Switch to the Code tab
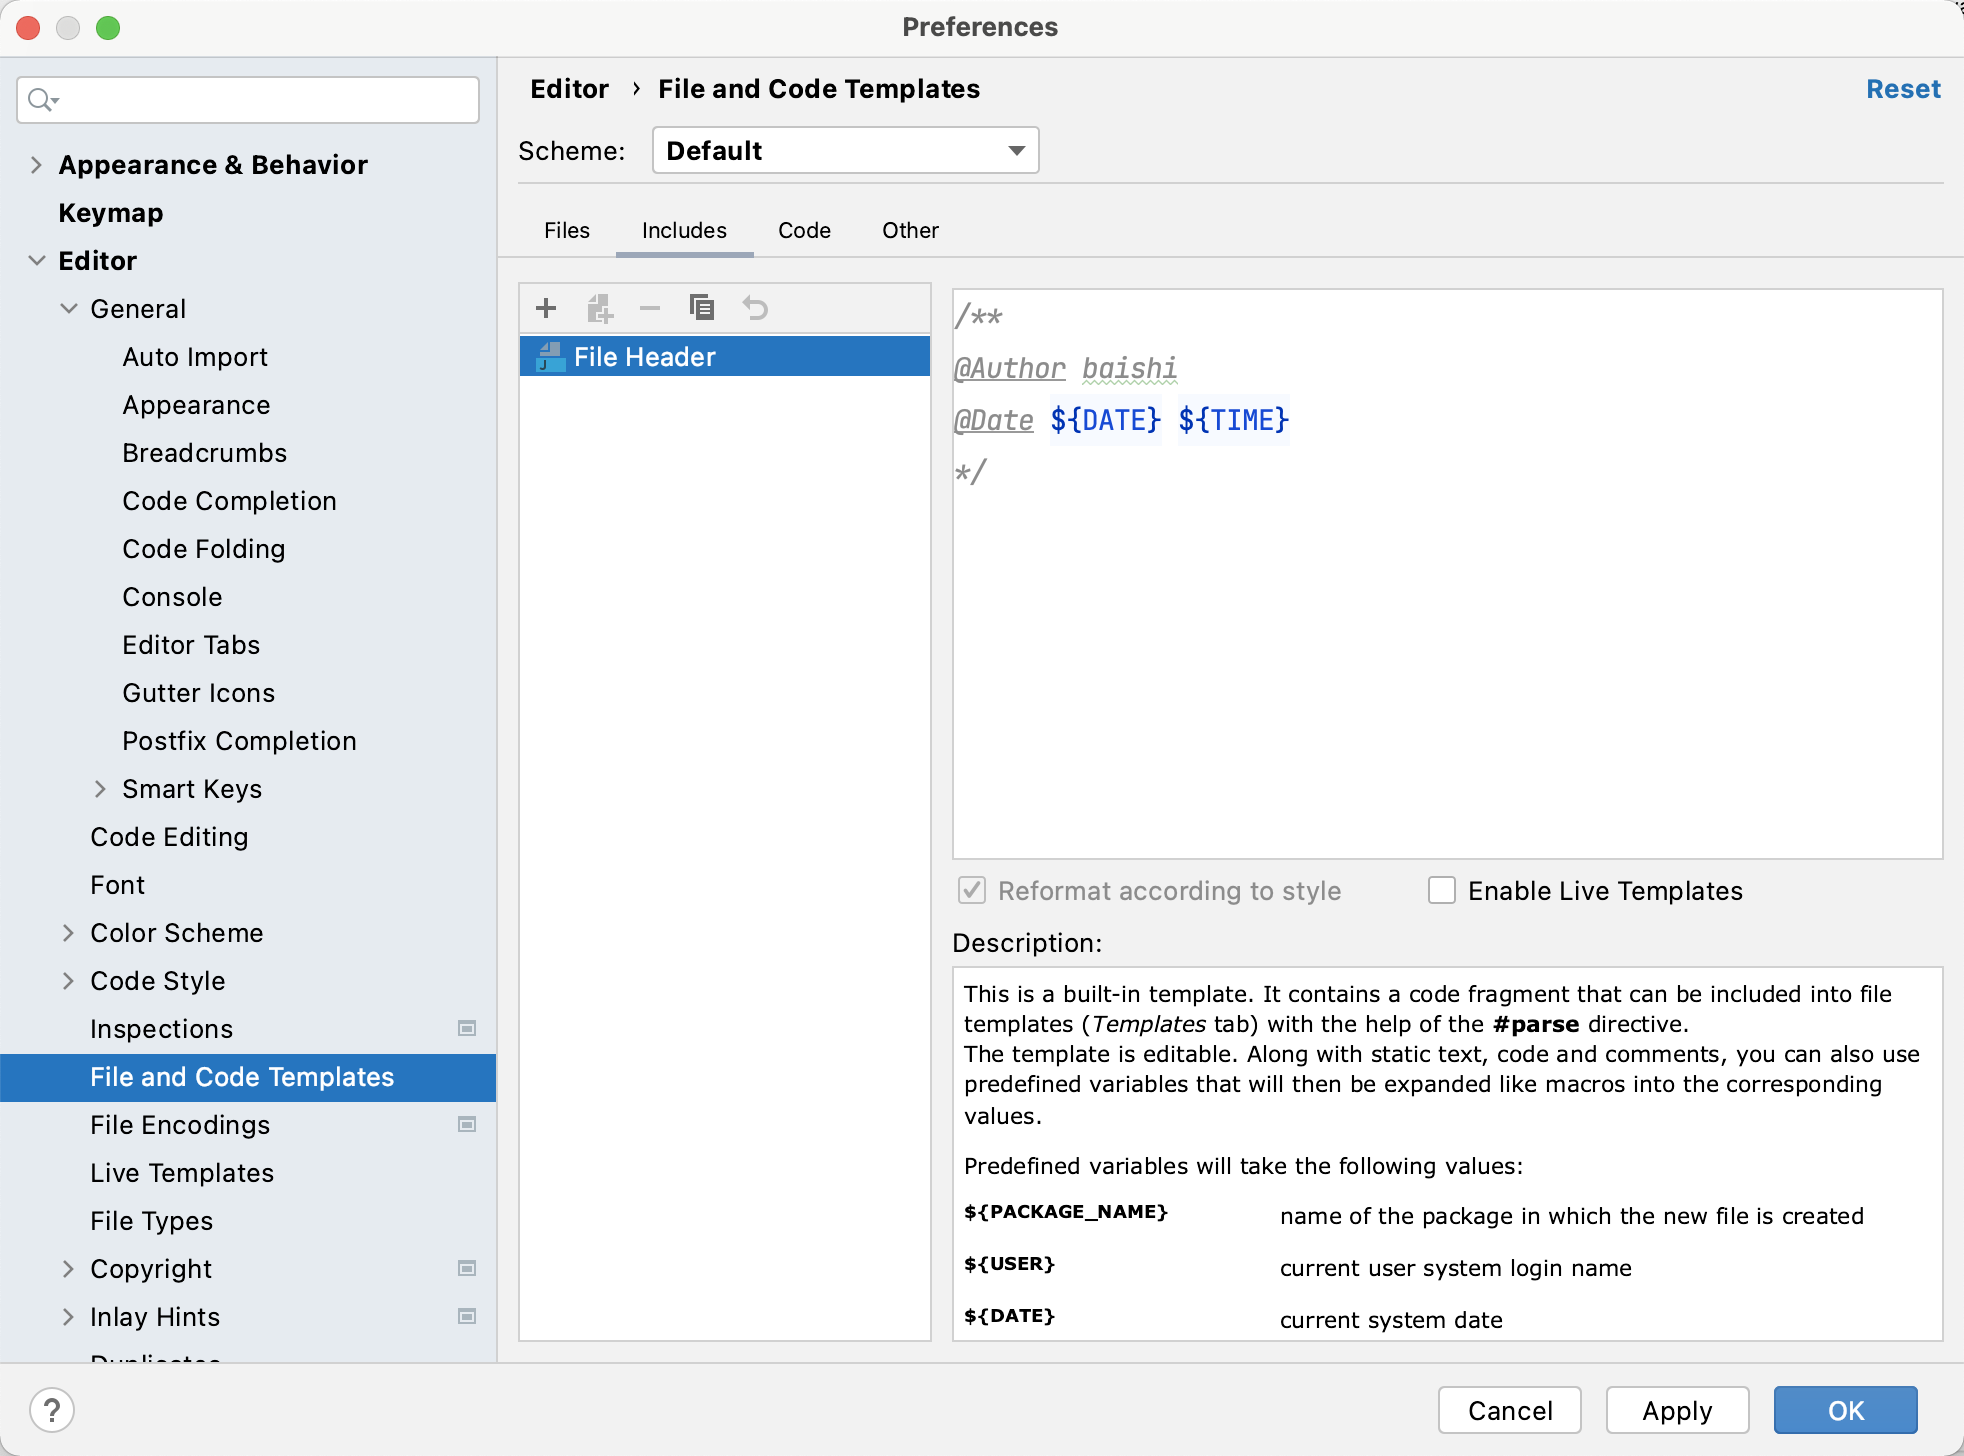The width and height of the screenshot is (1964, 1456). 804,230
